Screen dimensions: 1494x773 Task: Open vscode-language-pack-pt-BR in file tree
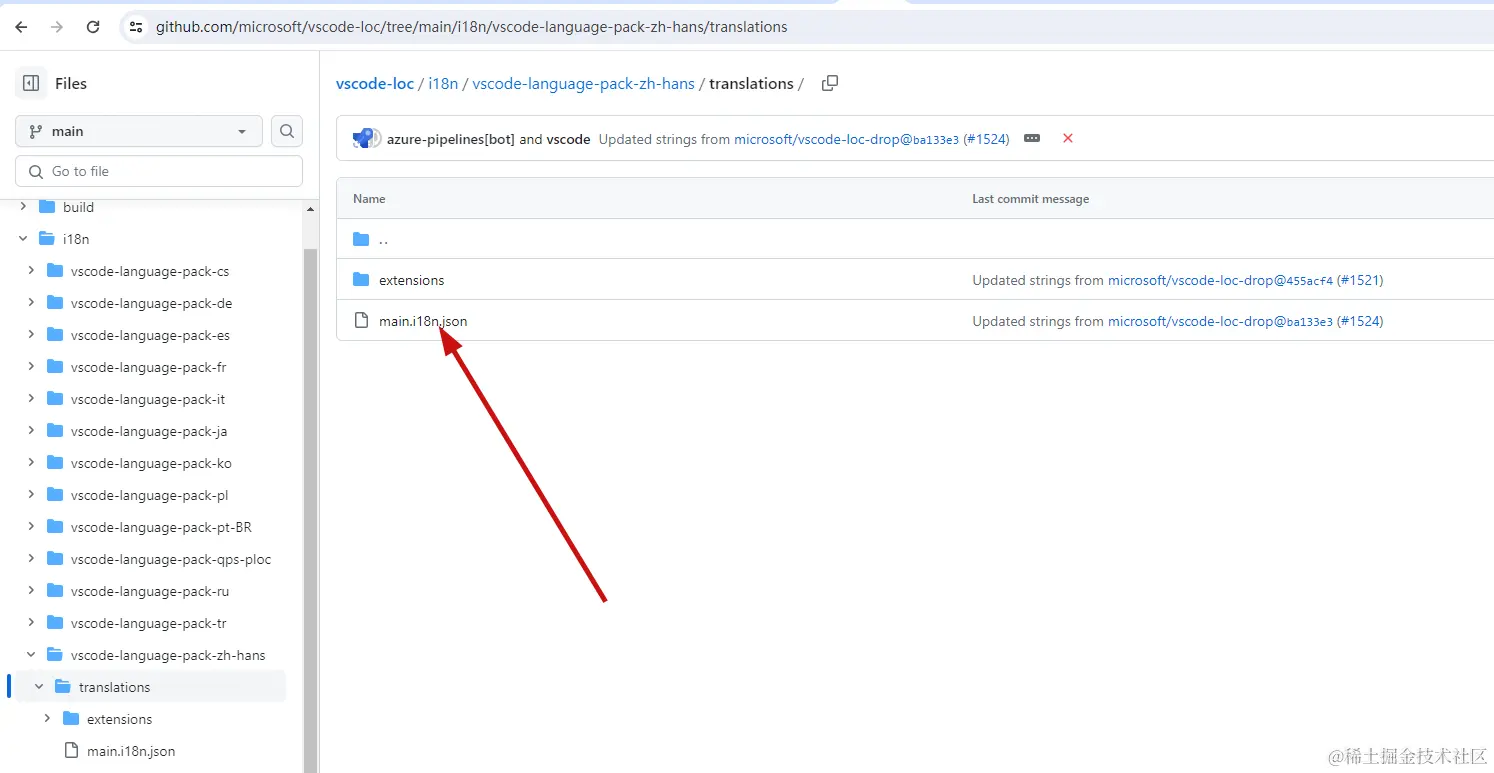(161, 527)
